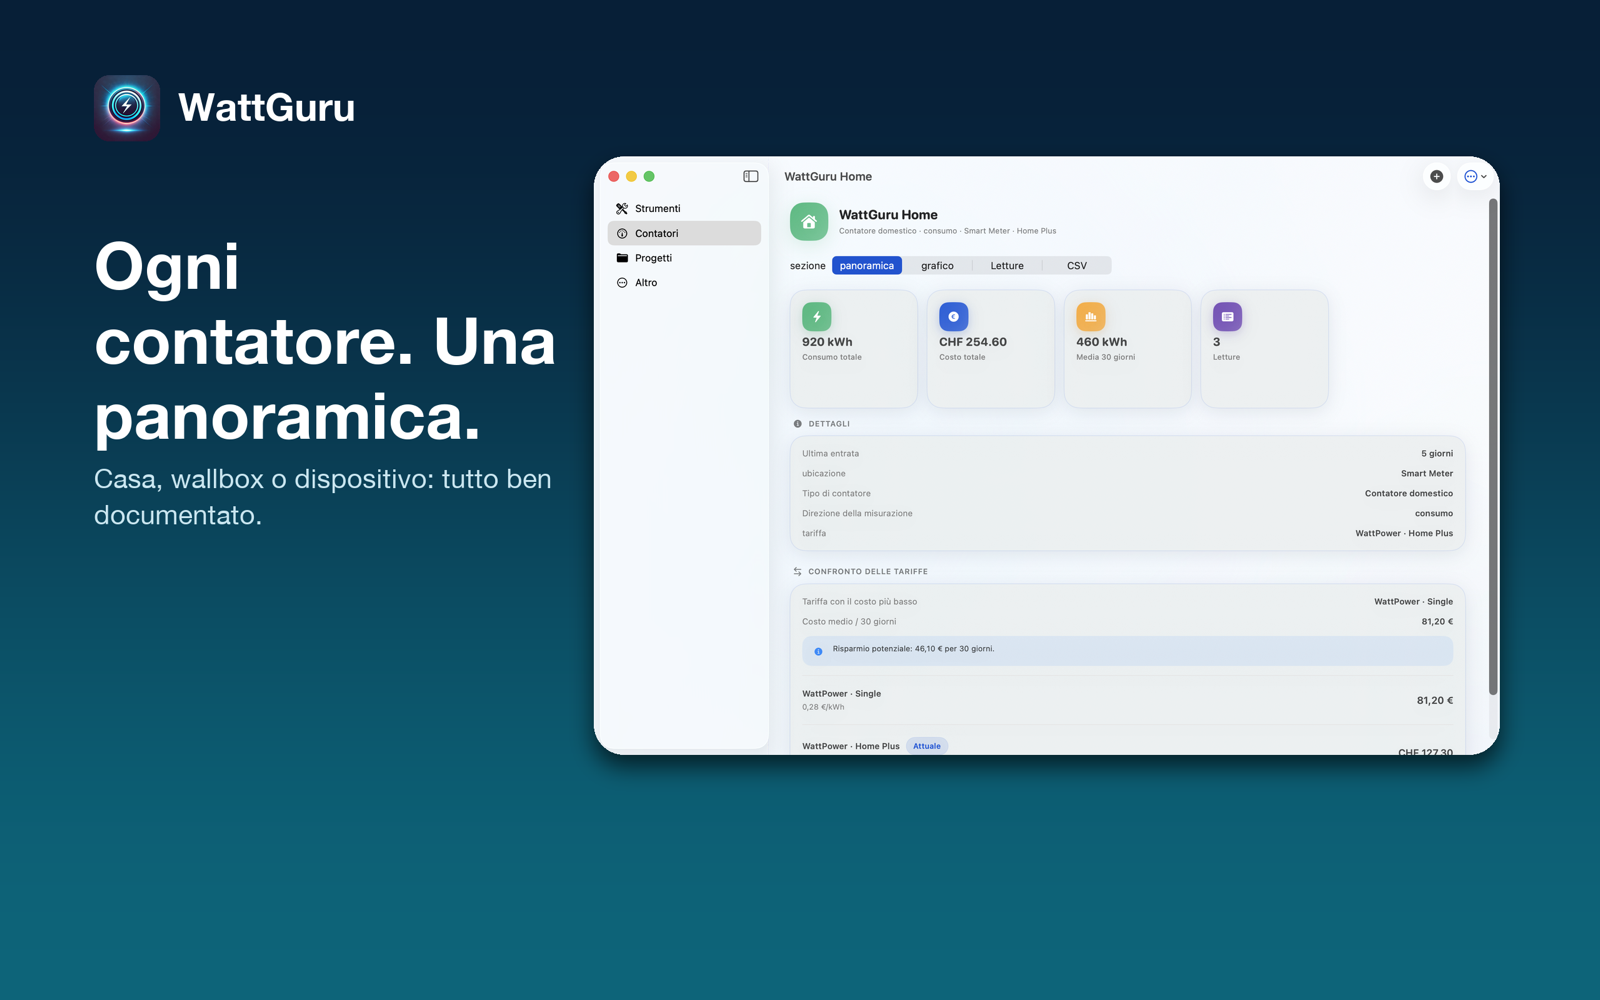Click Tariffa con il costo più basso row
1600x1000 pixels.
(1127, 602)
